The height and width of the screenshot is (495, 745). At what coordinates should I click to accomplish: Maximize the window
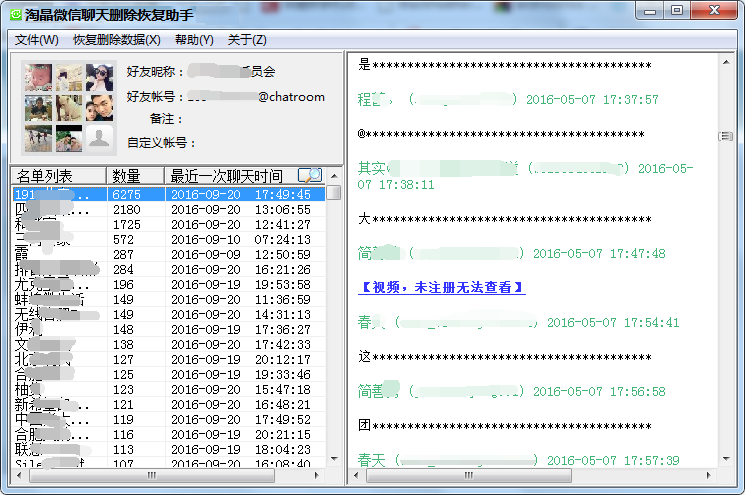[677, 10]
